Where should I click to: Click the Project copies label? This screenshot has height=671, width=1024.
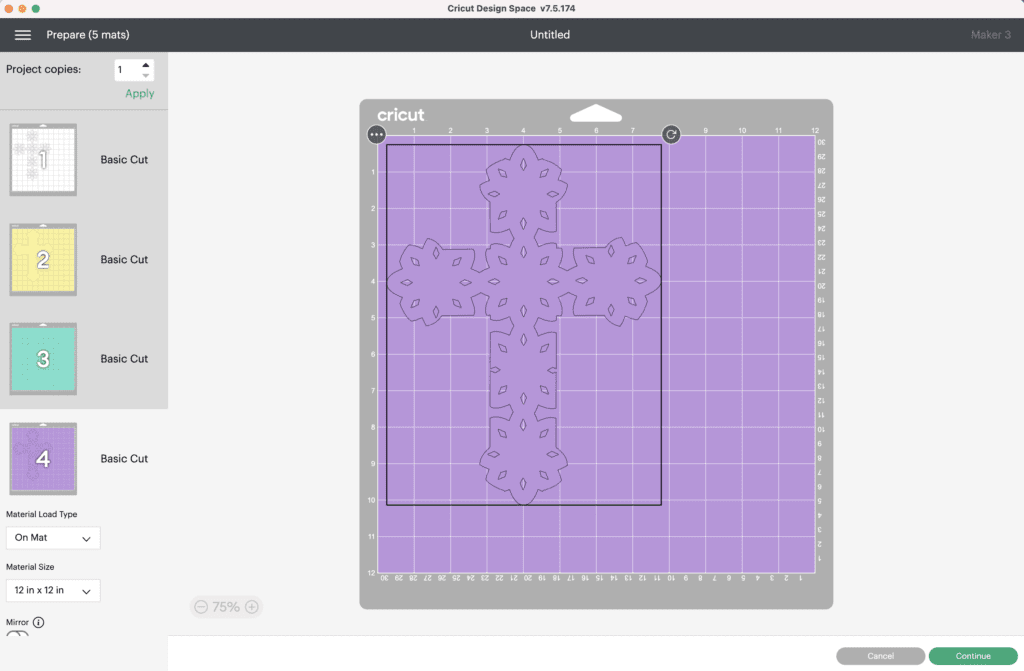coord(44,69)
